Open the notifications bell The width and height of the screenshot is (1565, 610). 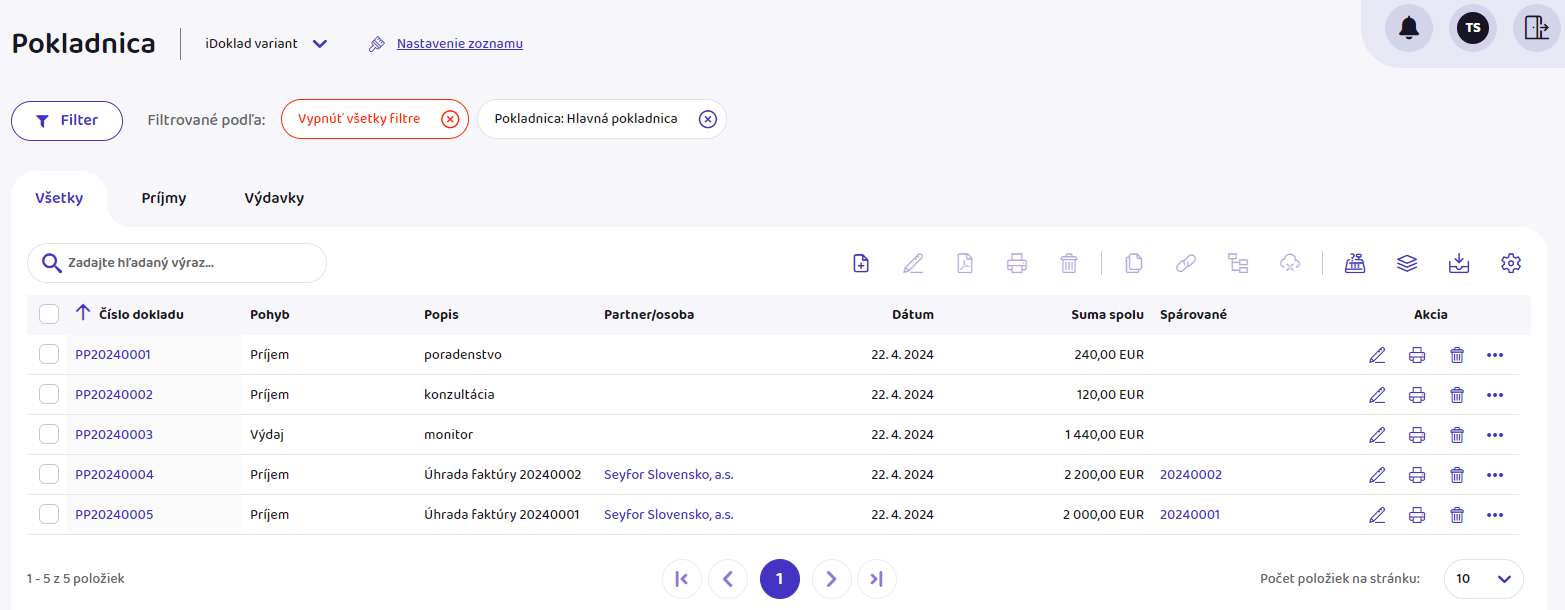[x=1409, y=28]
